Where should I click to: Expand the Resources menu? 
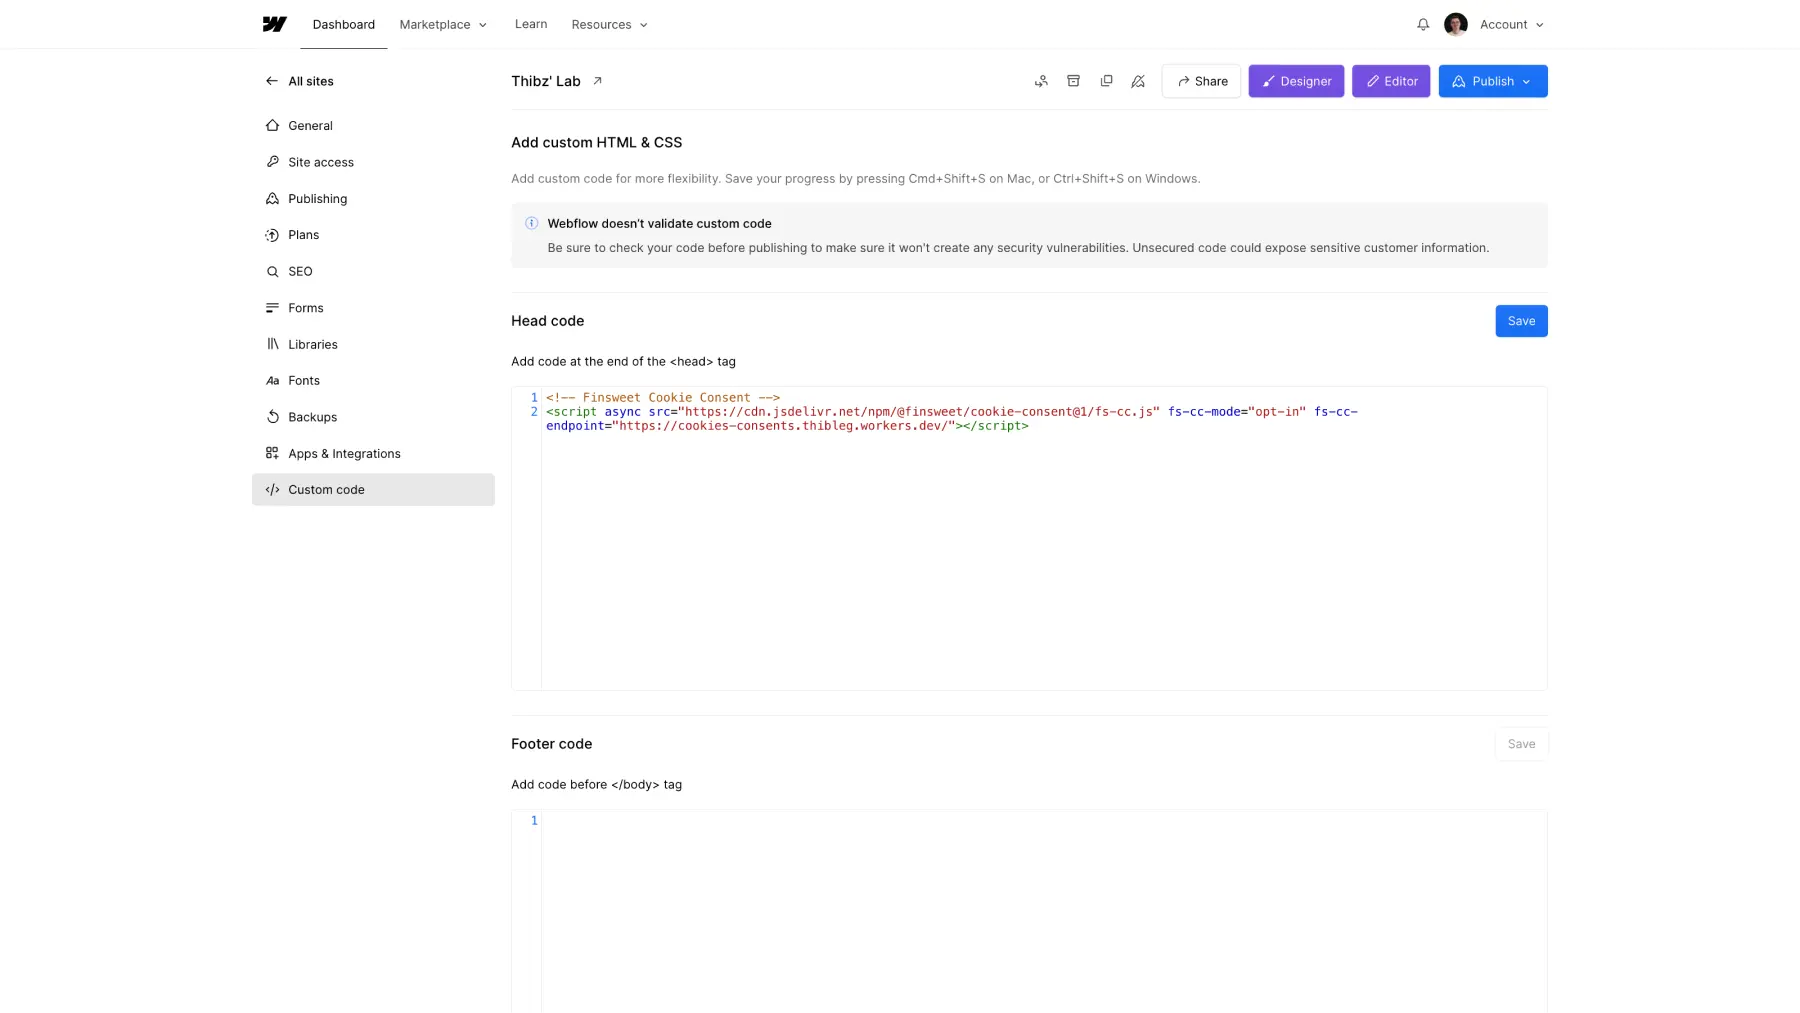click(609, 24)
